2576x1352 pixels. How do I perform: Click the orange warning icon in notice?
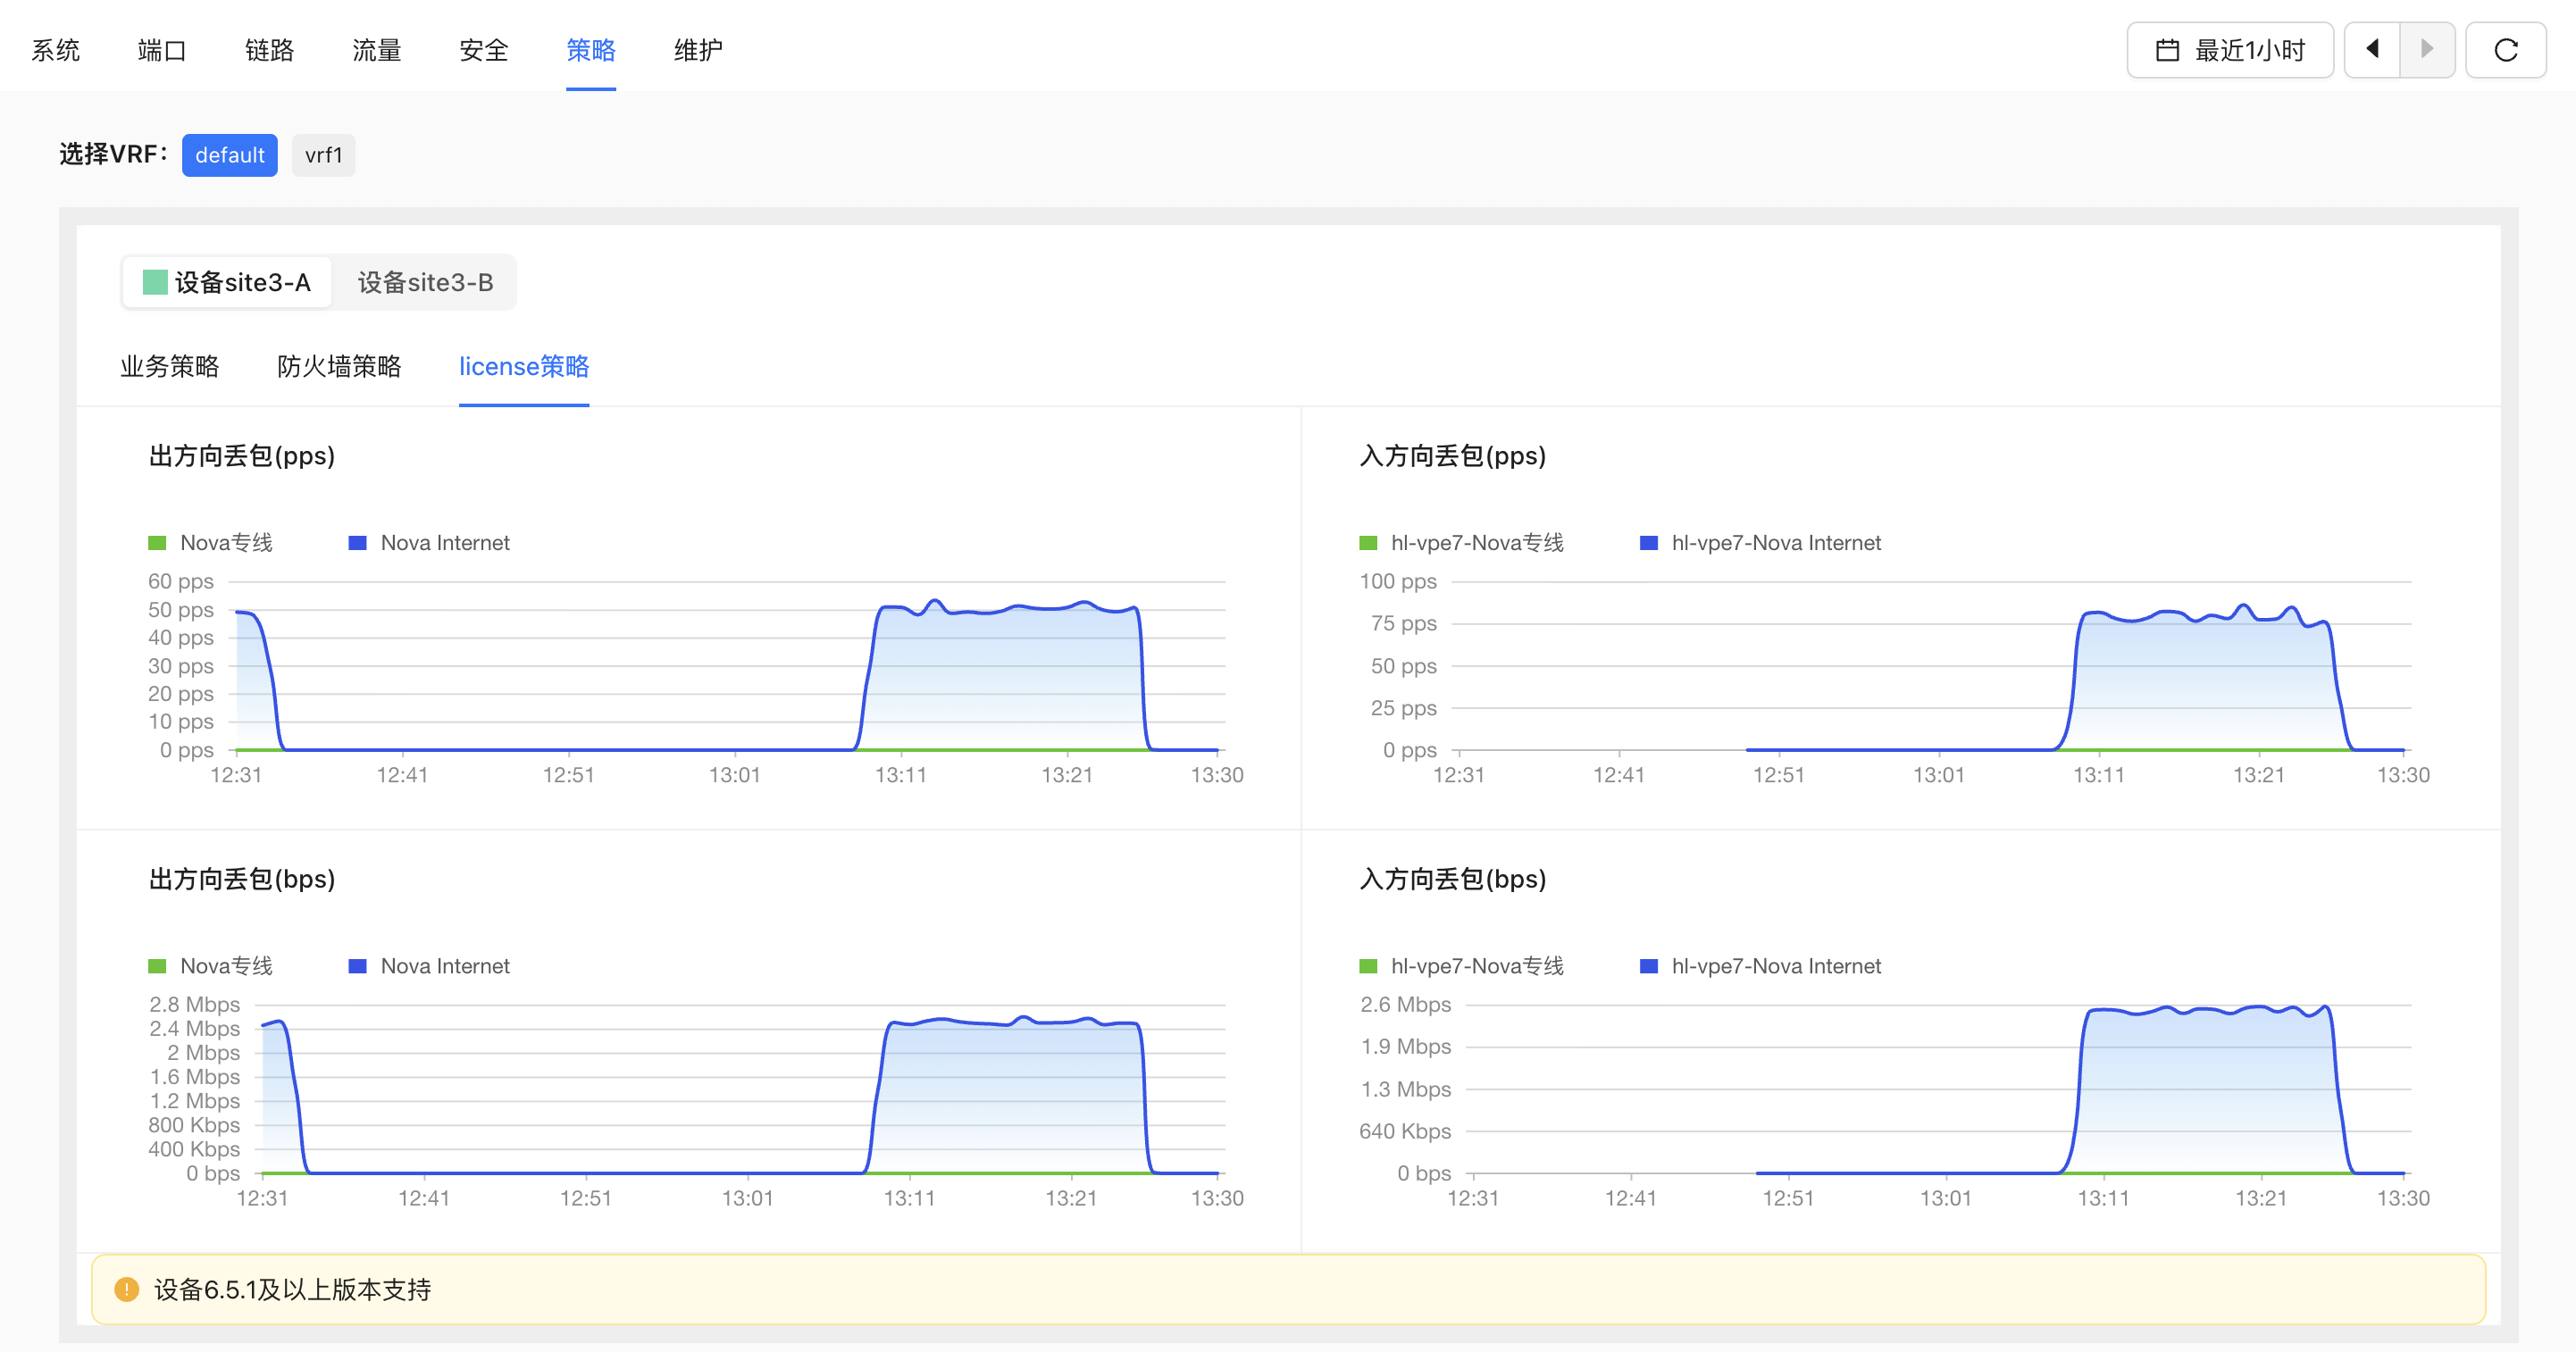pos(127,1289)
